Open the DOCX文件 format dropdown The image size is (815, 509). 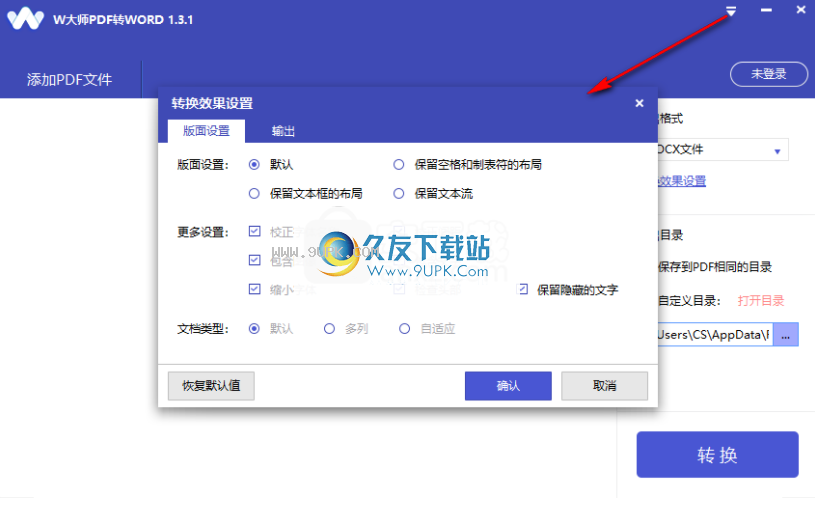[x=723, y=150]
